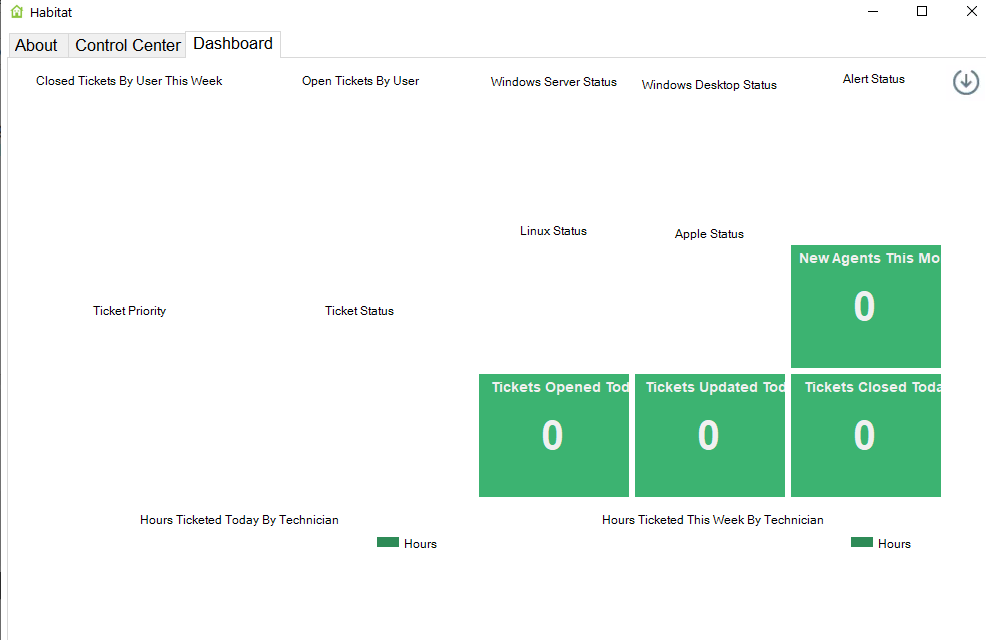The image size is (986, 640).
Task: Click Closed Tickets By User This Week title
Action: click(x=129, y=81)
